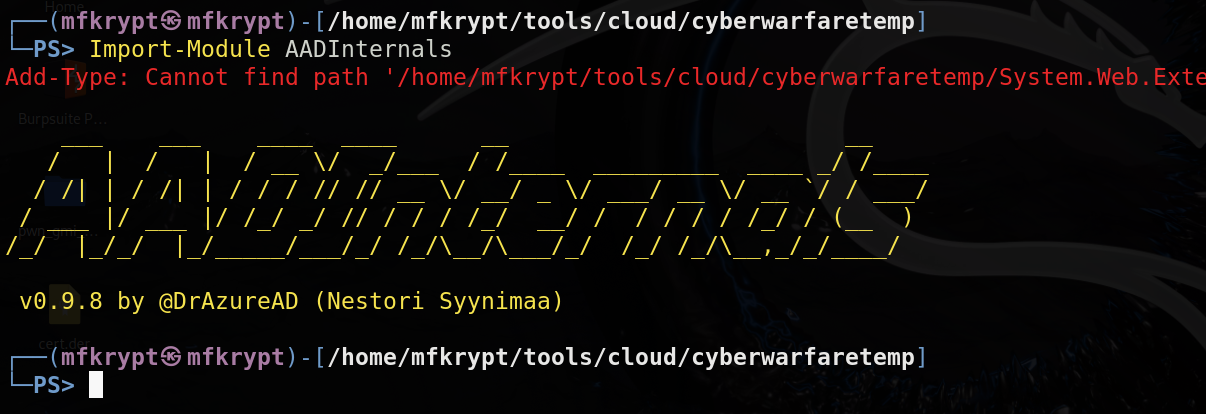Click the red Add-Type error label

coord(69,77)
